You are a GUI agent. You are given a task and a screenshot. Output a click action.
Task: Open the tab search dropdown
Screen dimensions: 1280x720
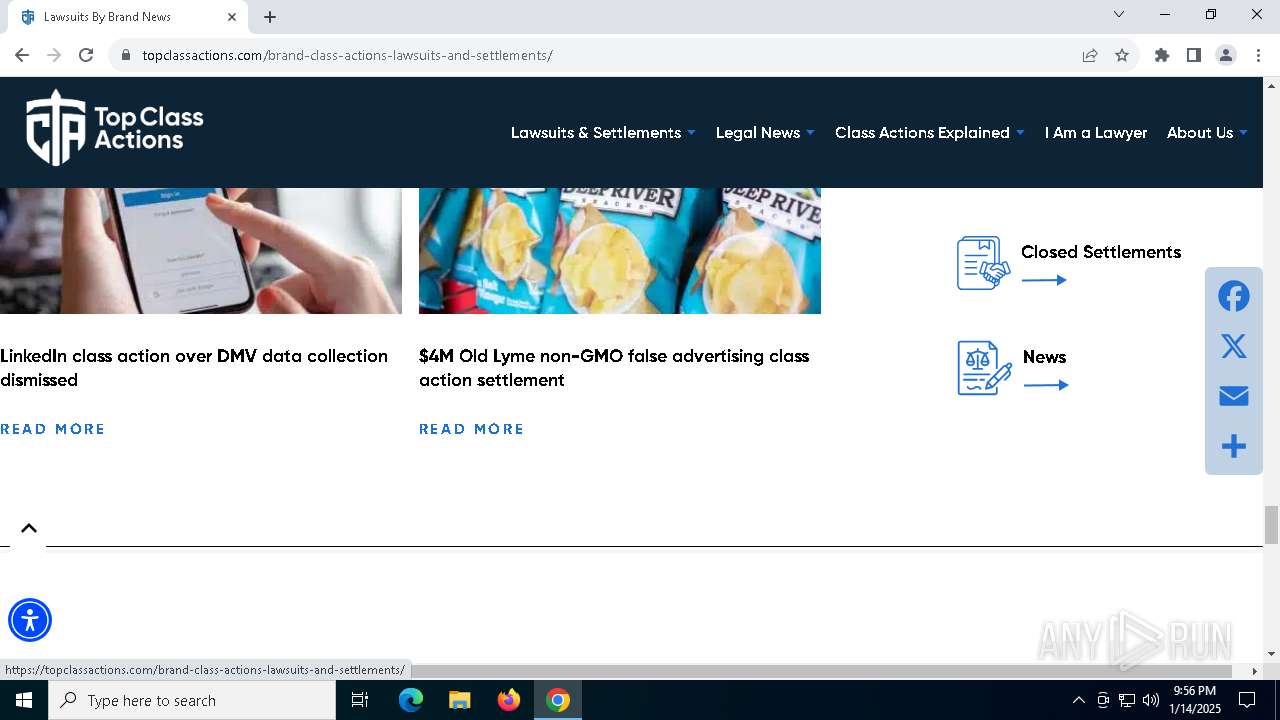coord(1119,14)
